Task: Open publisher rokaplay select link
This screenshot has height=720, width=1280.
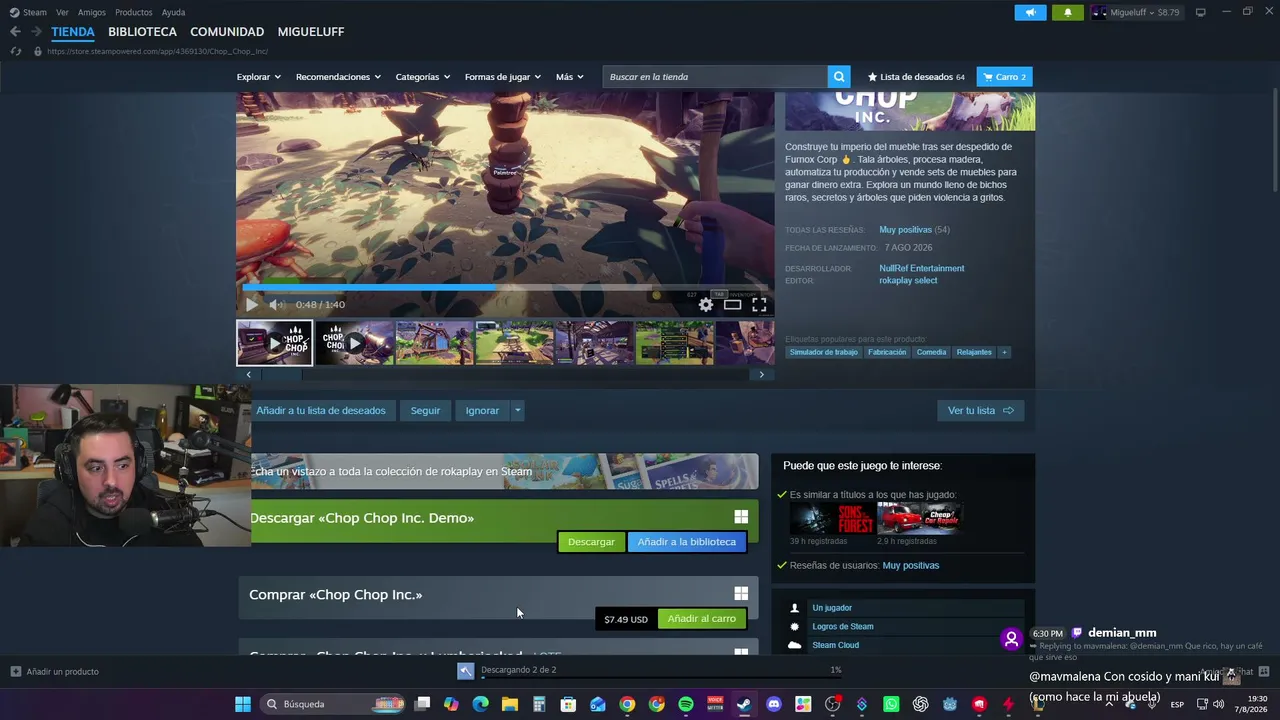Action: (908, 280)
